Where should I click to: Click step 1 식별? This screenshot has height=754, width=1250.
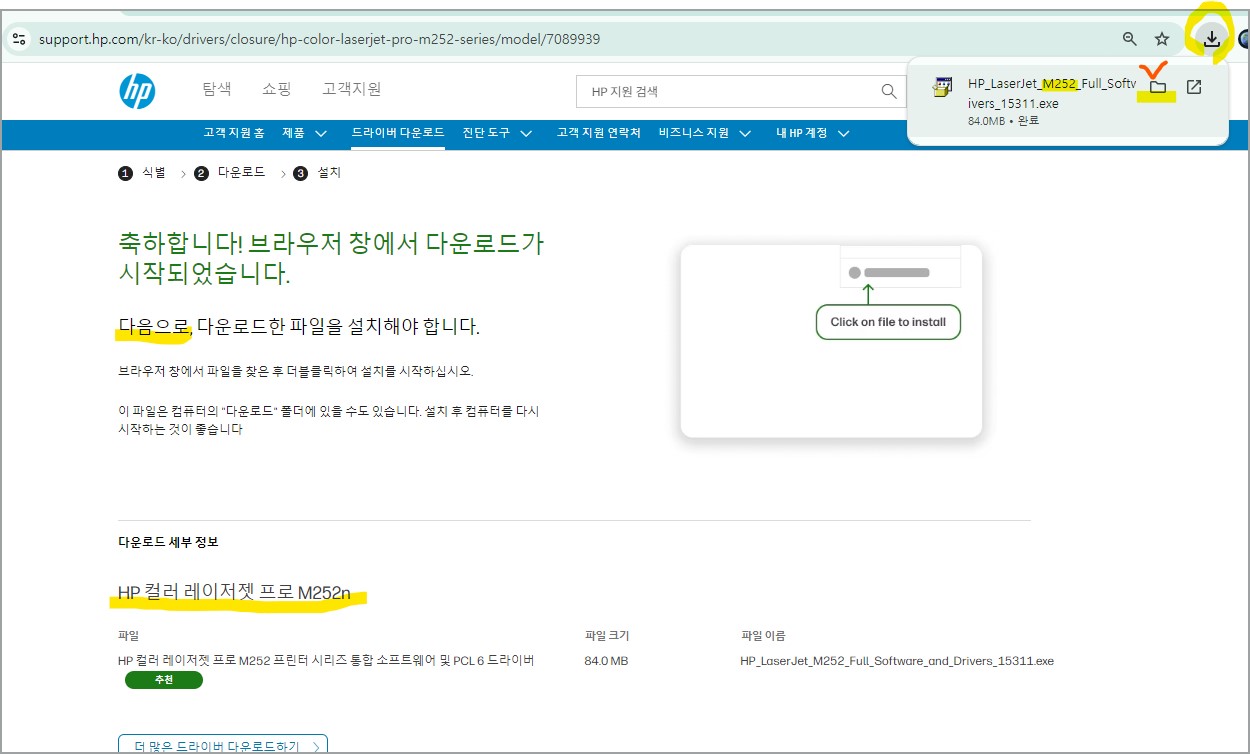pyautogui.click(x=143, y=173)
